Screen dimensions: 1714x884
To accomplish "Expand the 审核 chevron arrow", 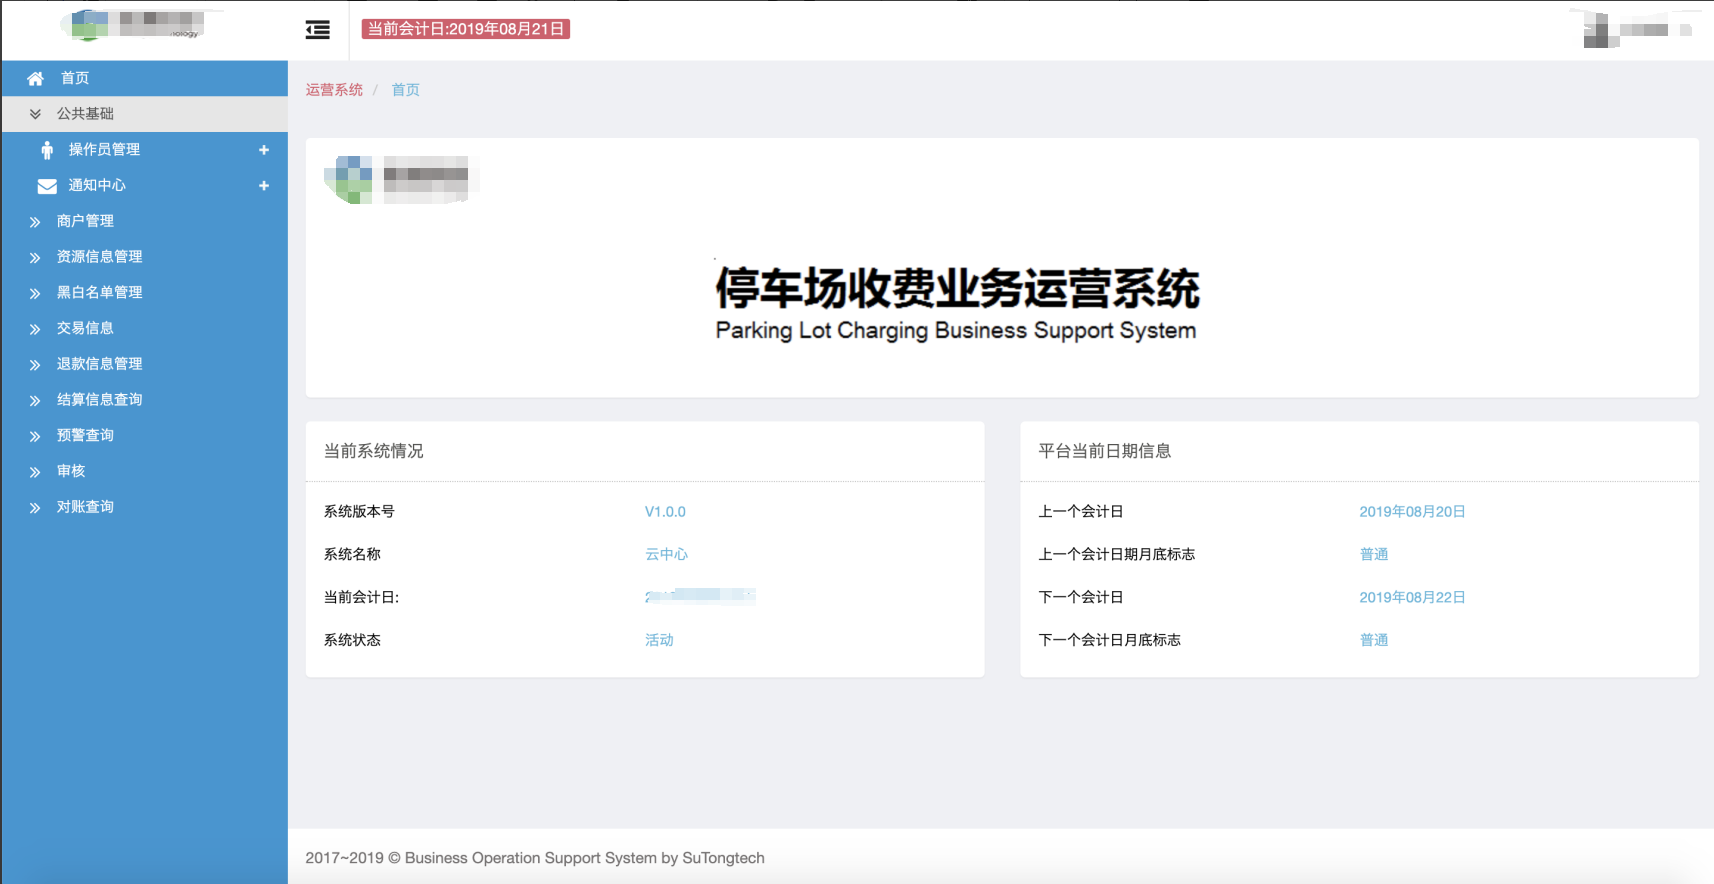I will (x=35, y=472).
